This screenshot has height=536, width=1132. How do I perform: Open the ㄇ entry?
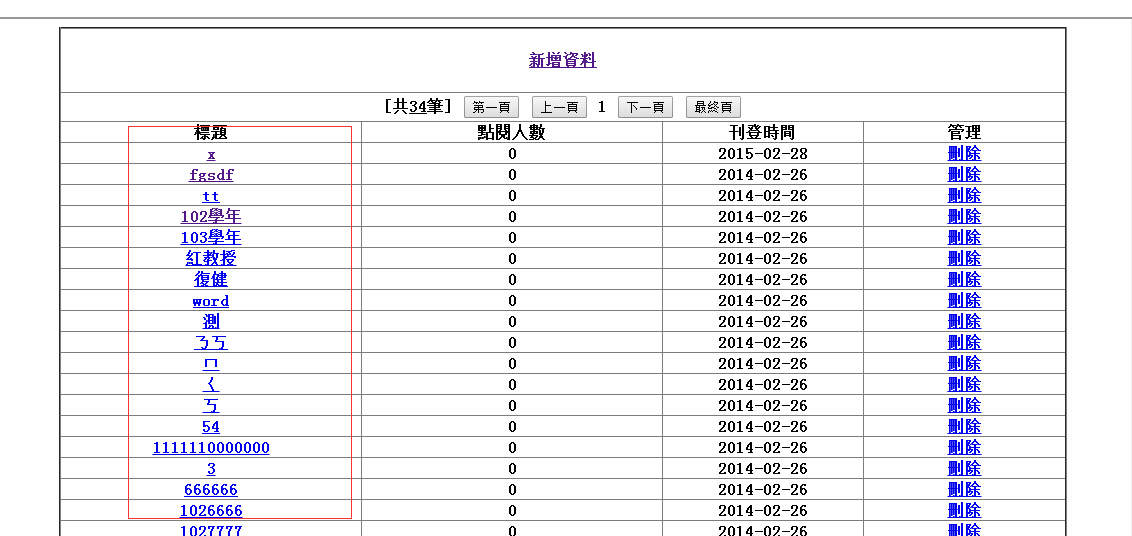tap(211, 363)
